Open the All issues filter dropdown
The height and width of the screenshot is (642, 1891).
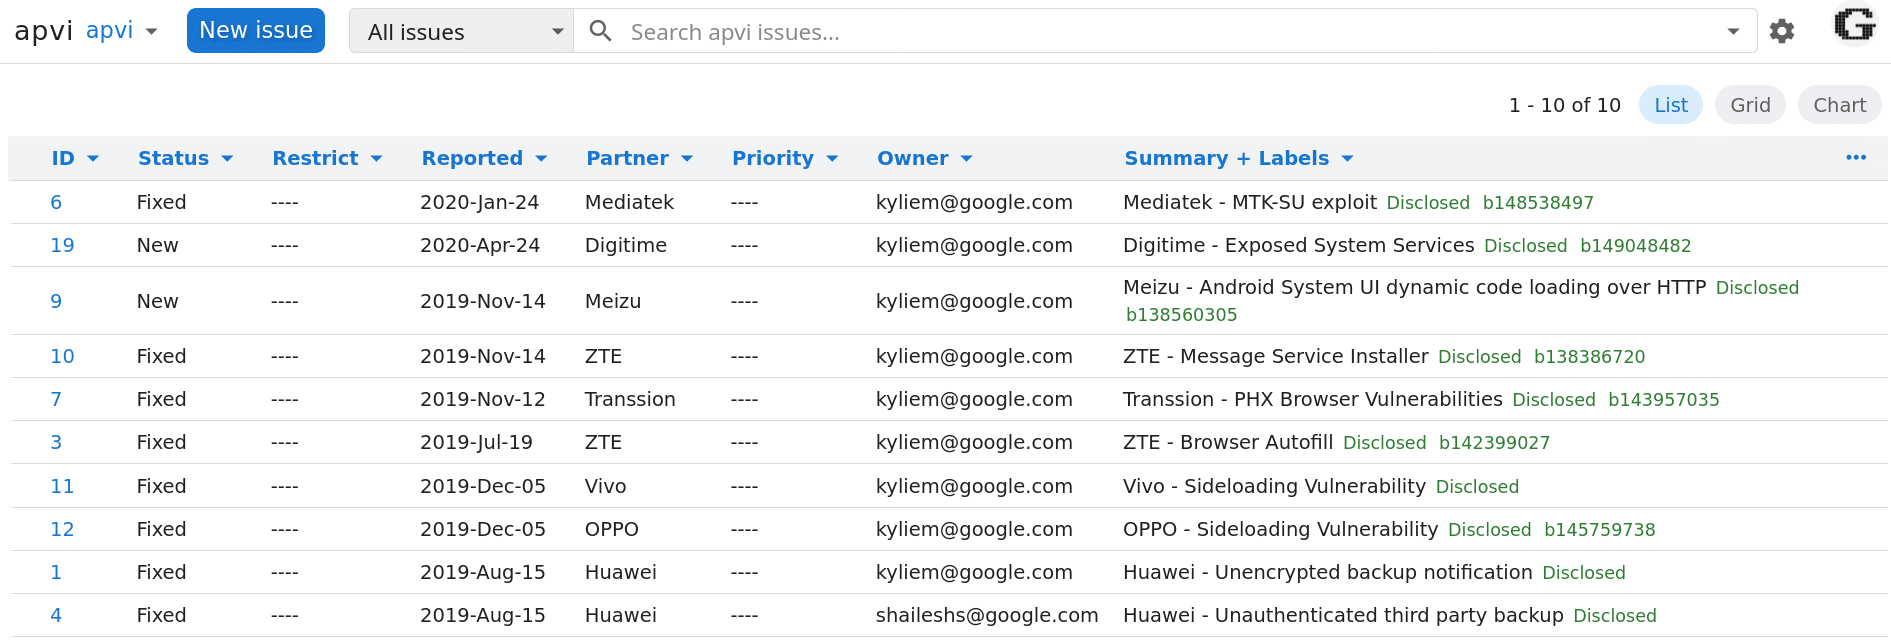coord(461,32)
